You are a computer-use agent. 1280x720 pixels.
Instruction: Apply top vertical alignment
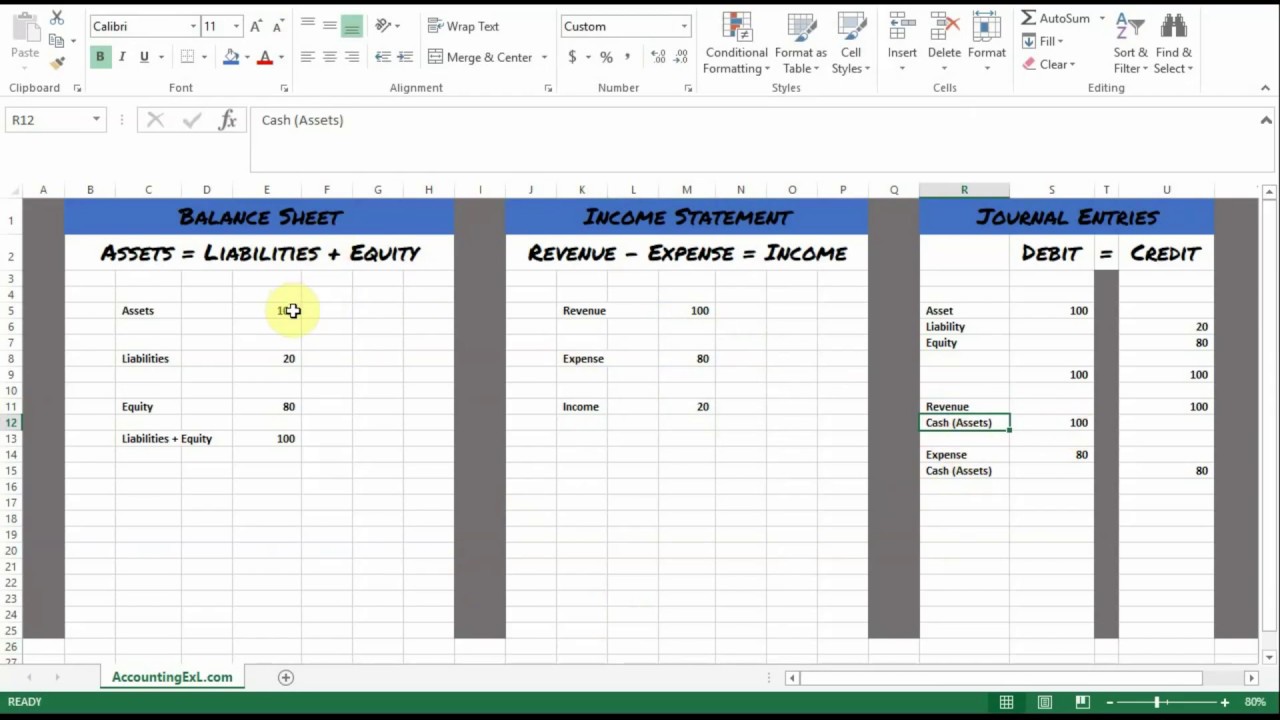(308, 26)
